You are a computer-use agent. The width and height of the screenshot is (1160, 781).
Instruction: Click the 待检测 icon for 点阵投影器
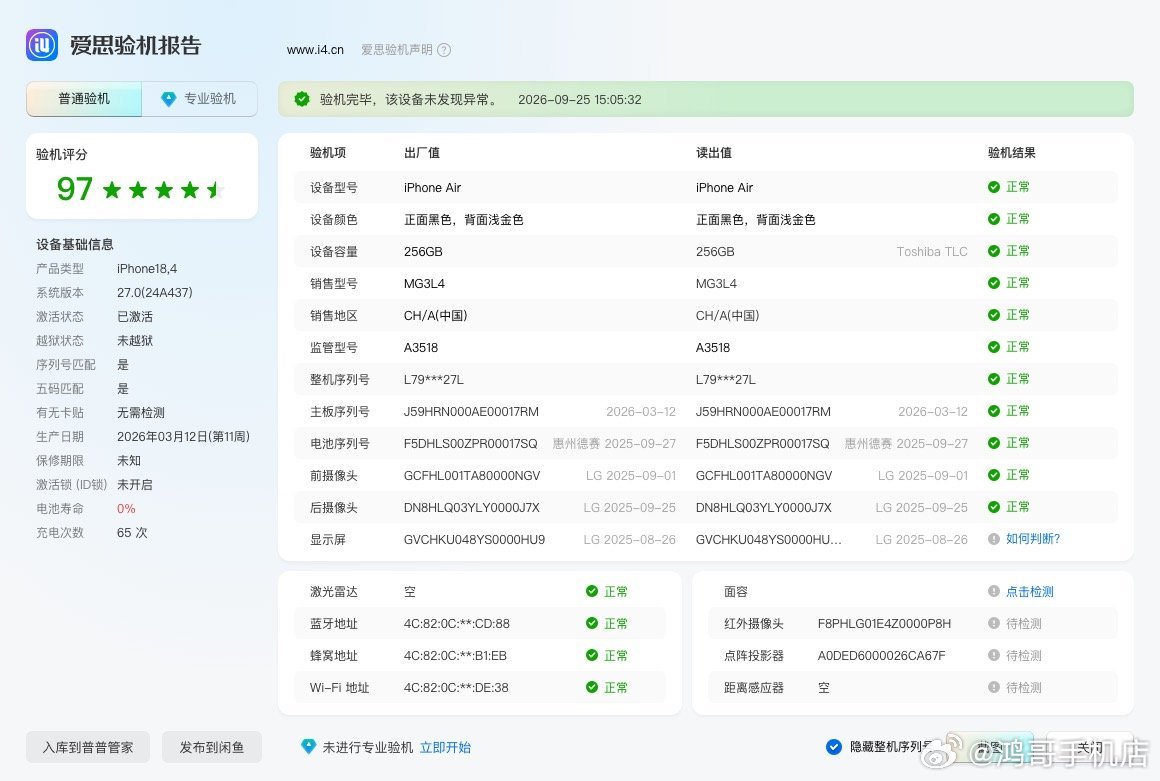pos(994,655)
